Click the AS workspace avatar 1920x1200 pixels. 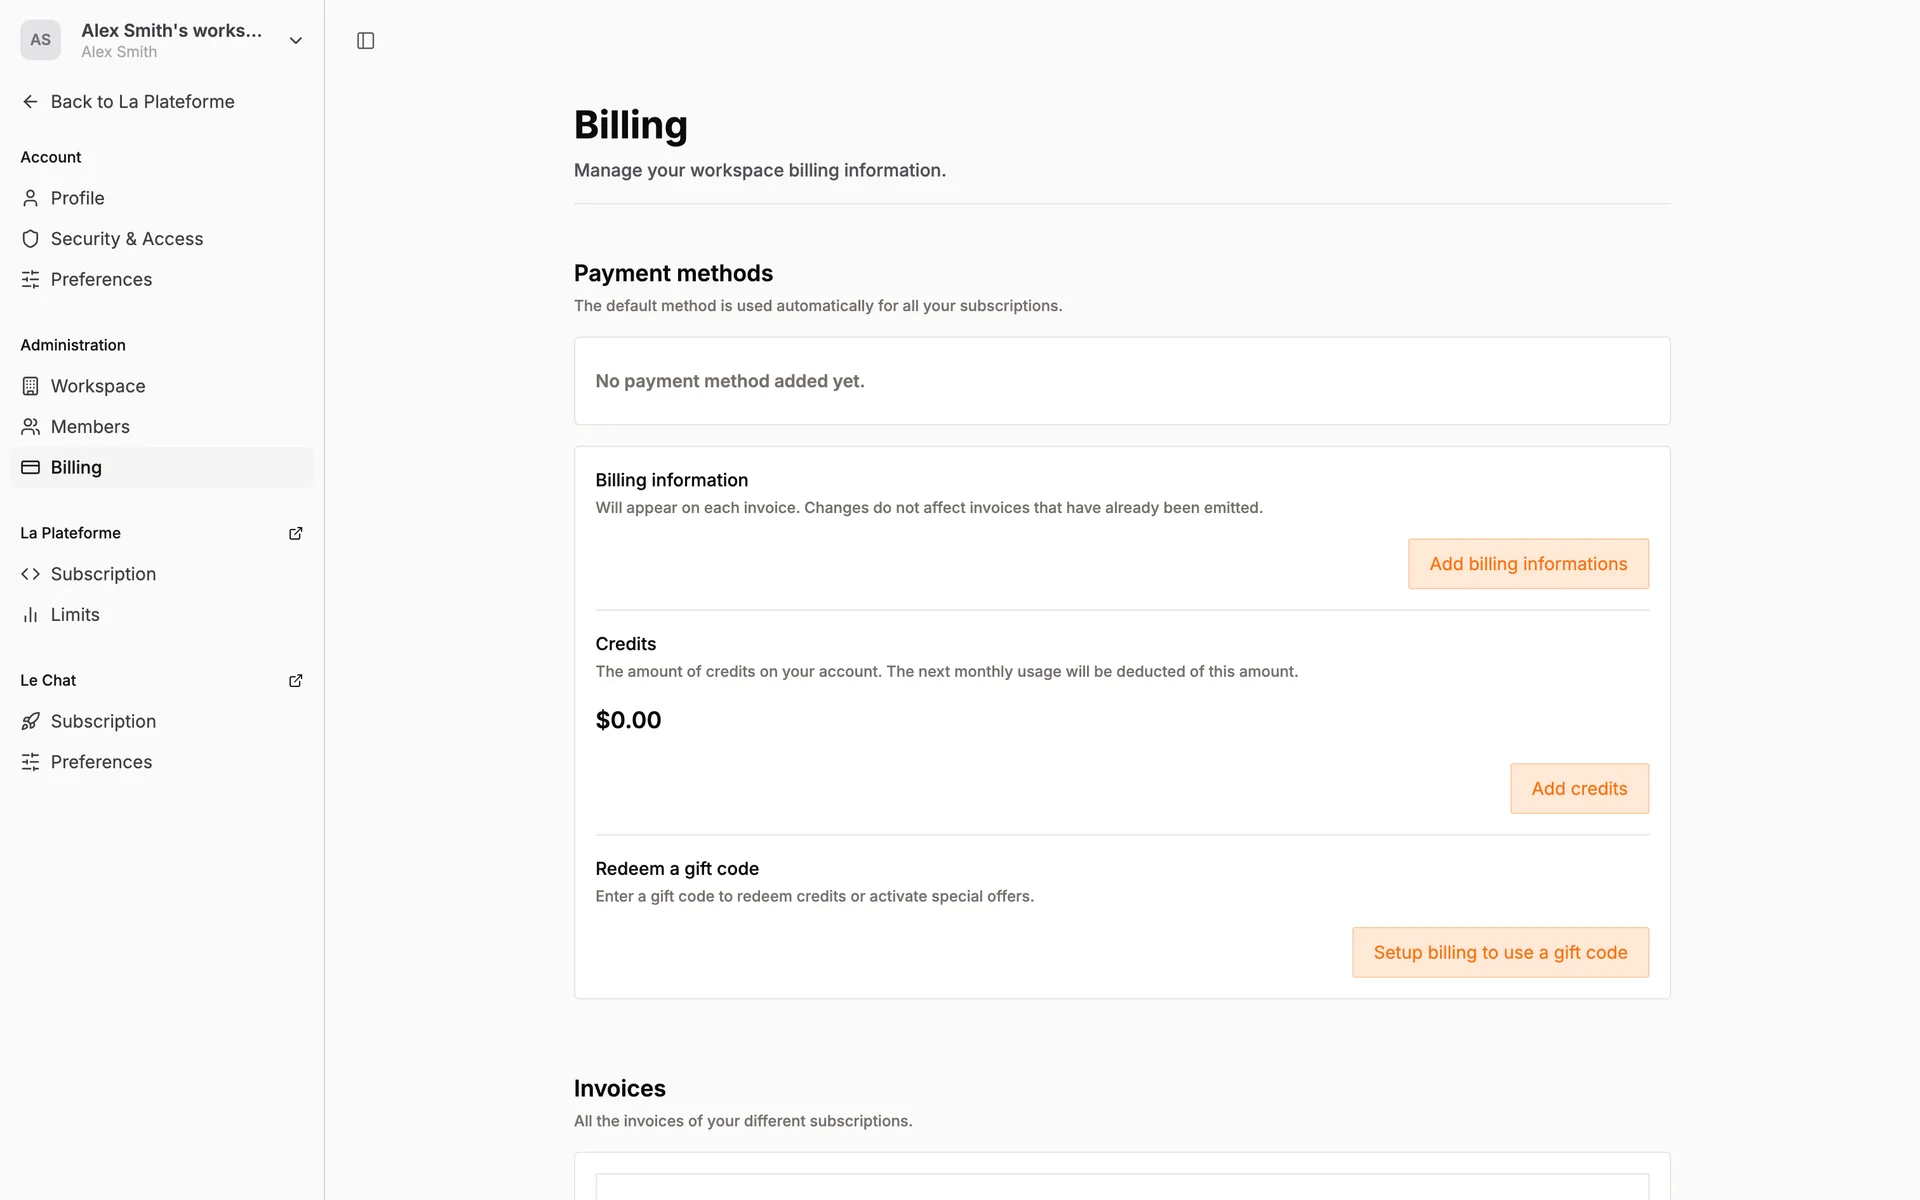pyautogui.click(x=40, y=40)
